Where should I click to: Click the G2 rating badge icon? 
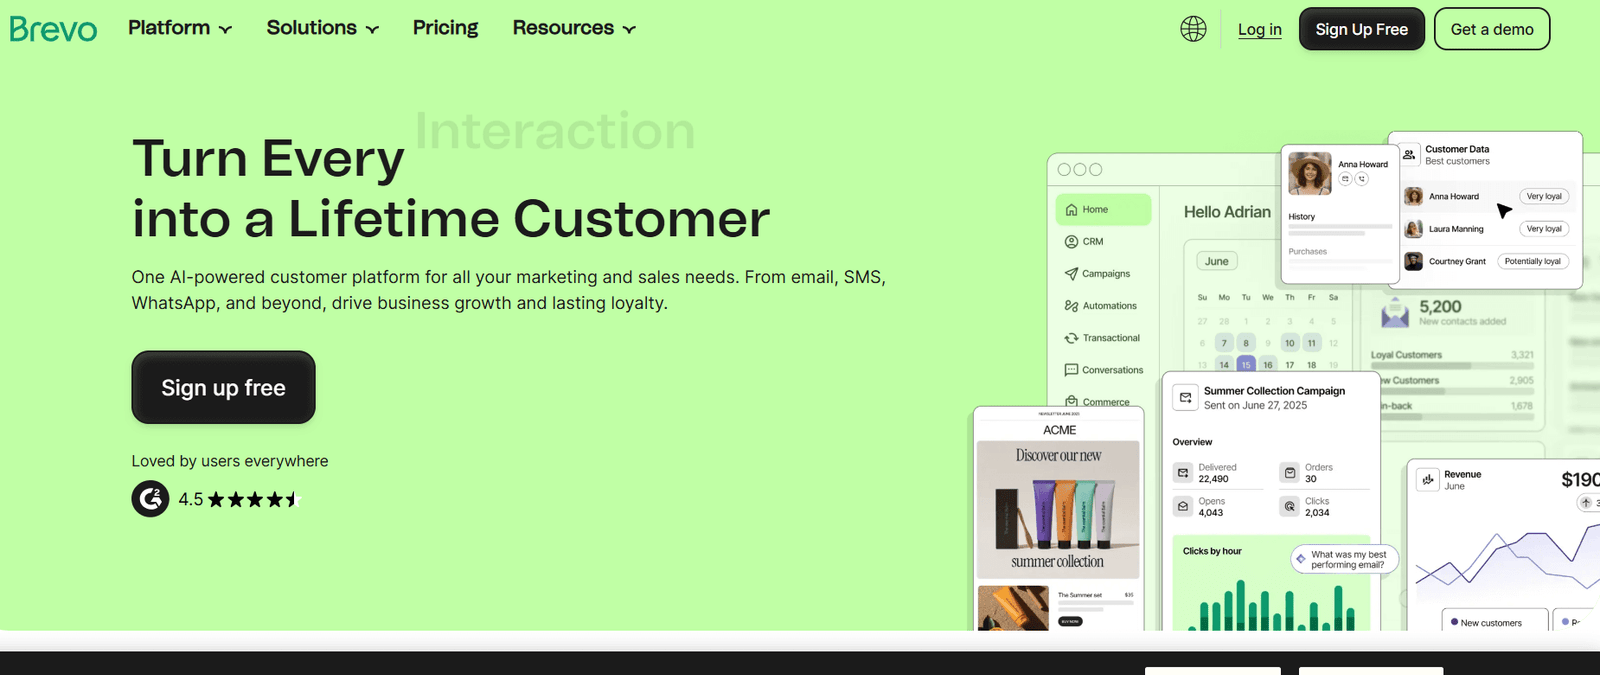pos(150,499)
